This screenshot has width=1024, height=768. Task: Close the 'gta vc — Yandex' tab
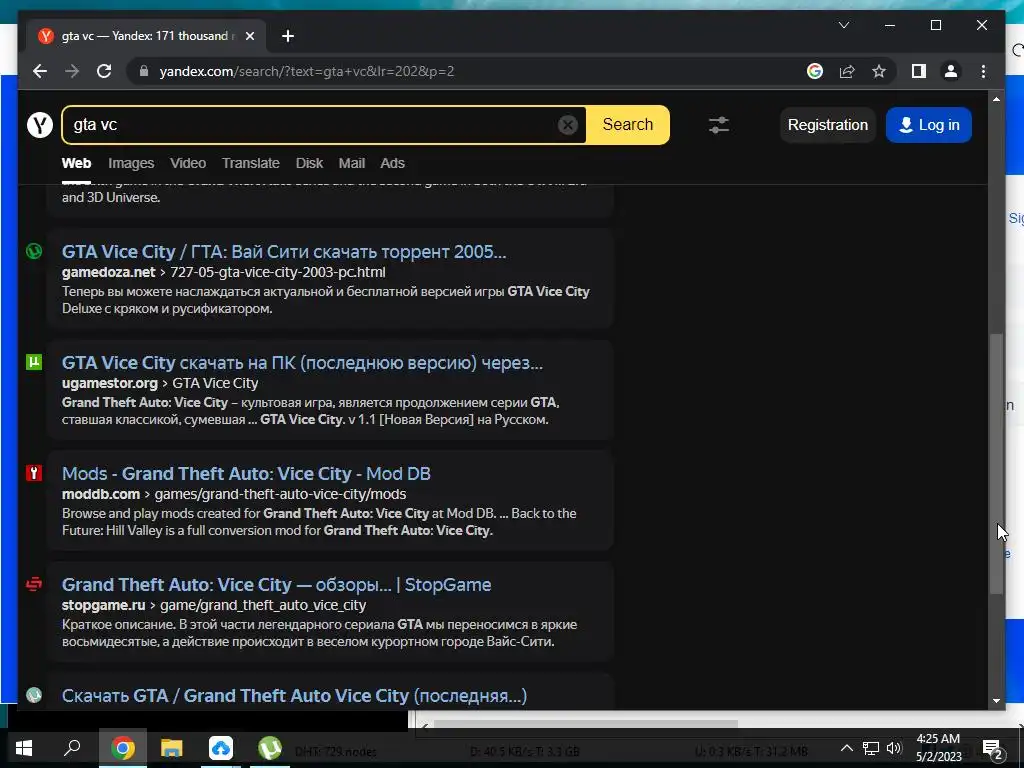click(x=249, y=36)
